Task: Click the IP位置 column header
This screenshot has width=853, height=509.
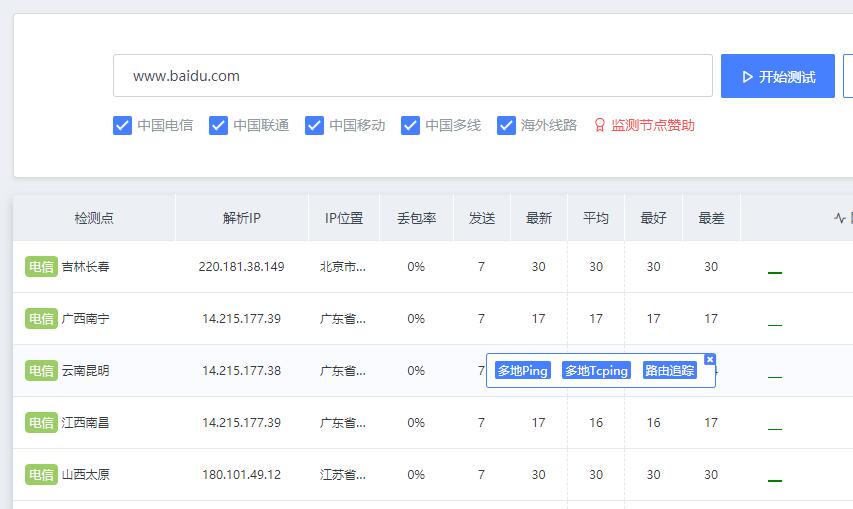Action: (x=344, y=218)
